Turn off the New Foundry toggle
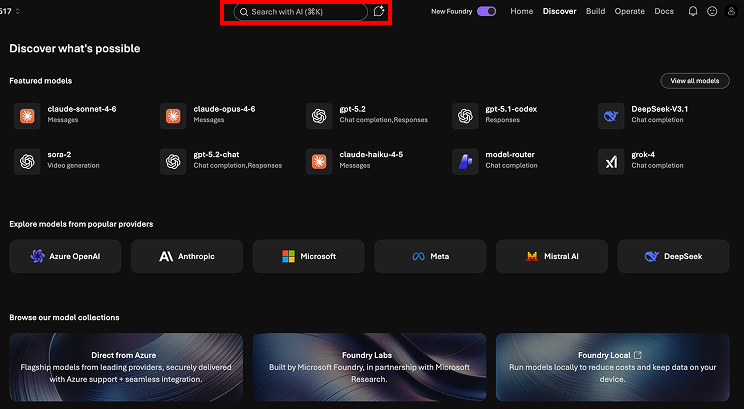The image size is (744, 409). coord(487,11)
